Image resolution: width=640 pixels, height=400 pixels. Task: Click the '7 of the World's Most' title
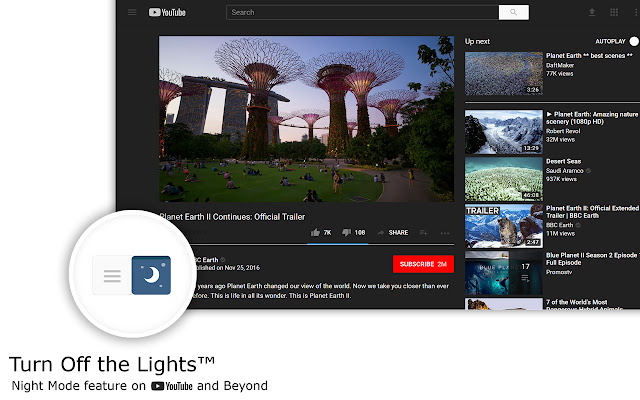coord(576,302)
